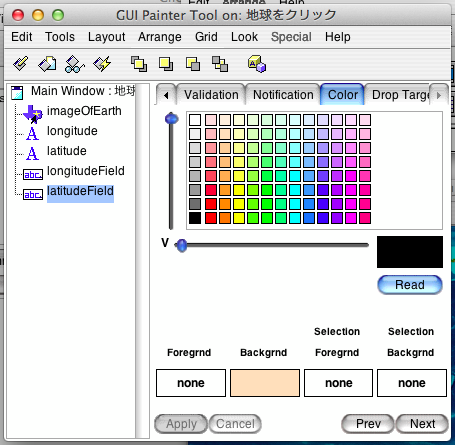The image size is (455, 445).
Task: Click the abc input icon beside latitudeField
Action: click(33, 194)
